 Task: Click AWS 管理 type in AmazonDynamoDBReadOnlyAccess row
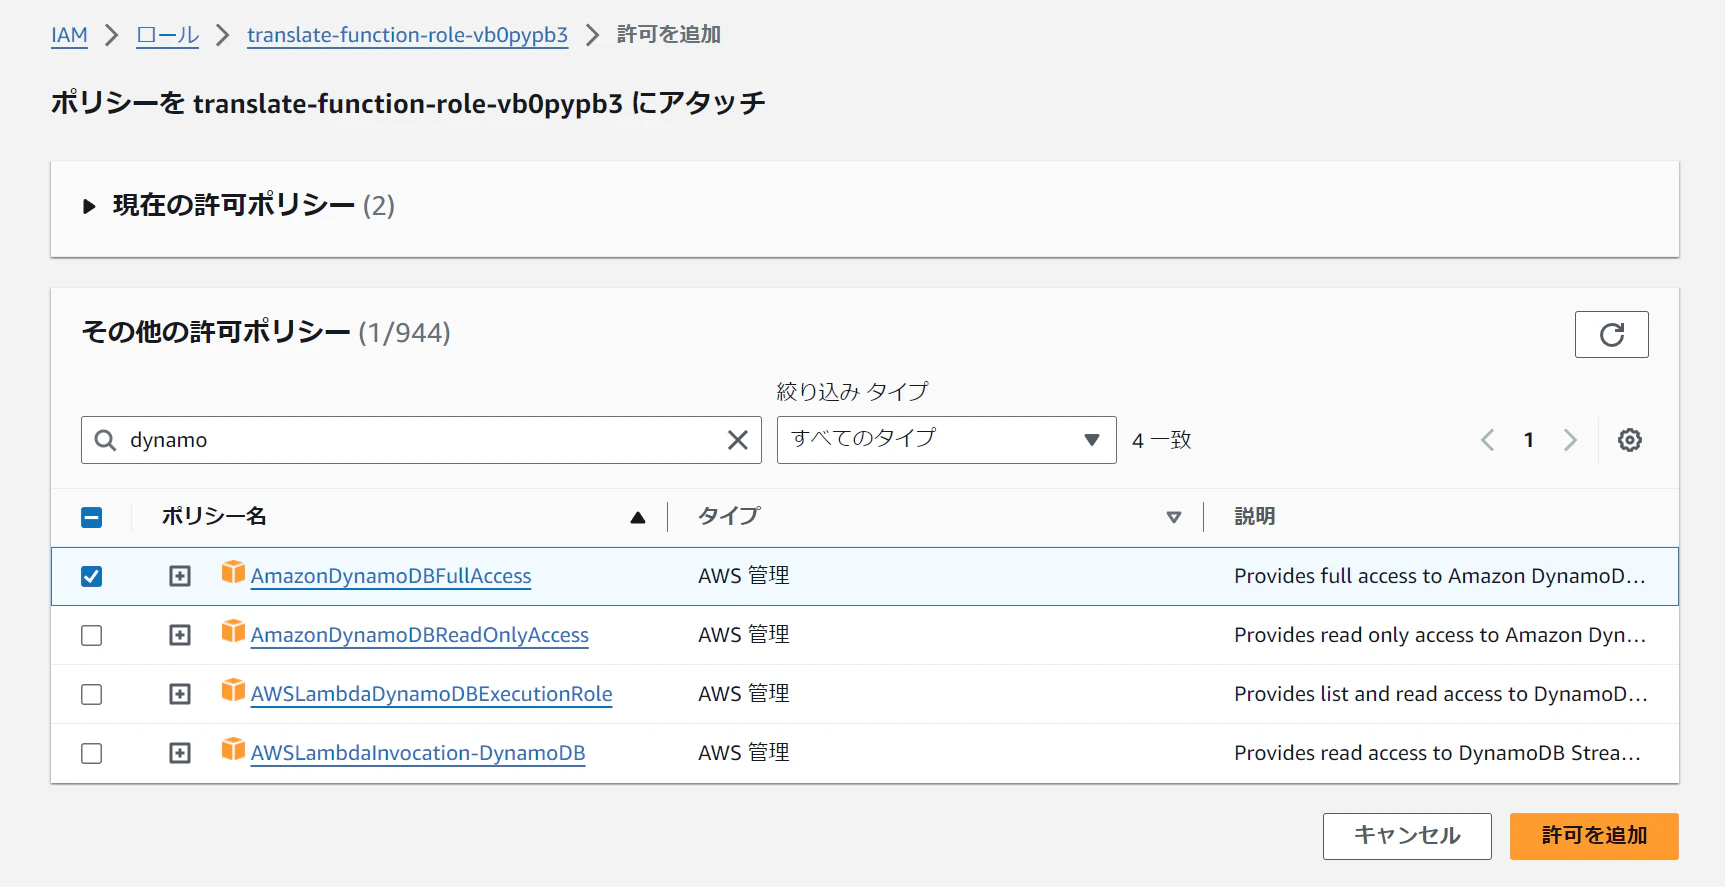pos(744,635)
